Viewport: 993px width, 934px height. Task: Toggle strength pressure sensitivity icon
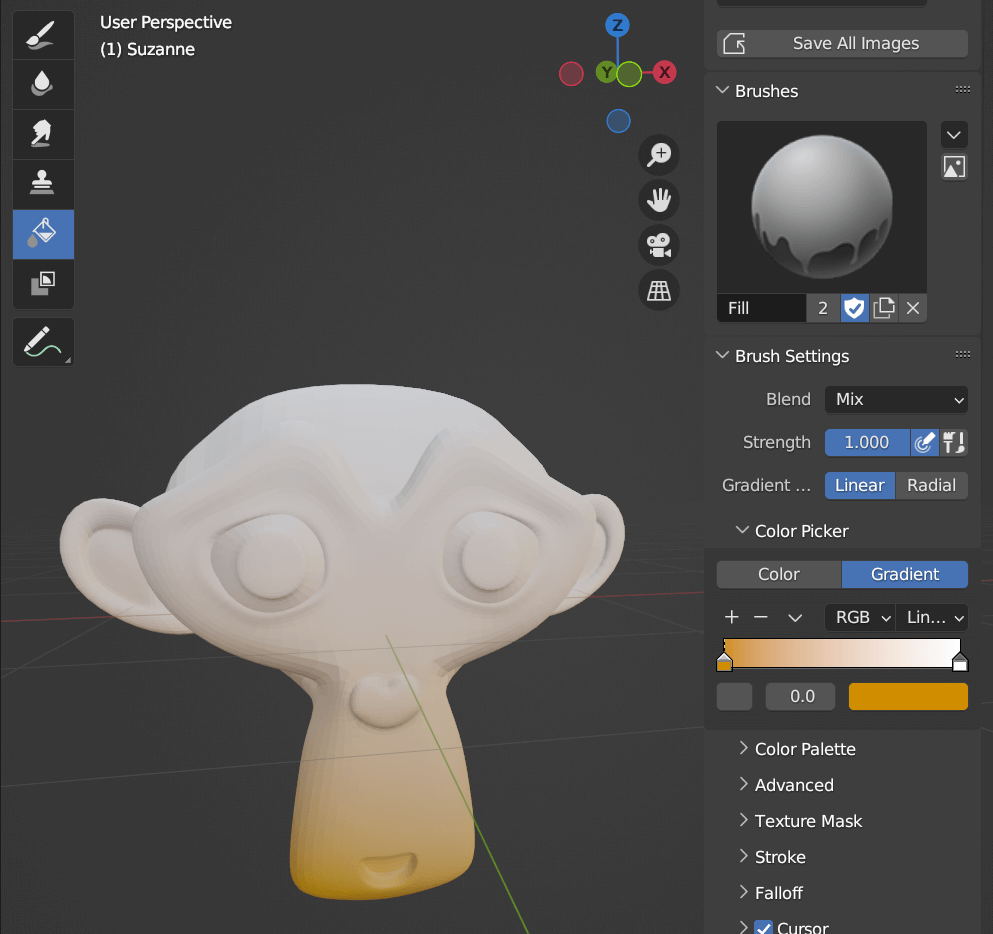coord(924,443)
